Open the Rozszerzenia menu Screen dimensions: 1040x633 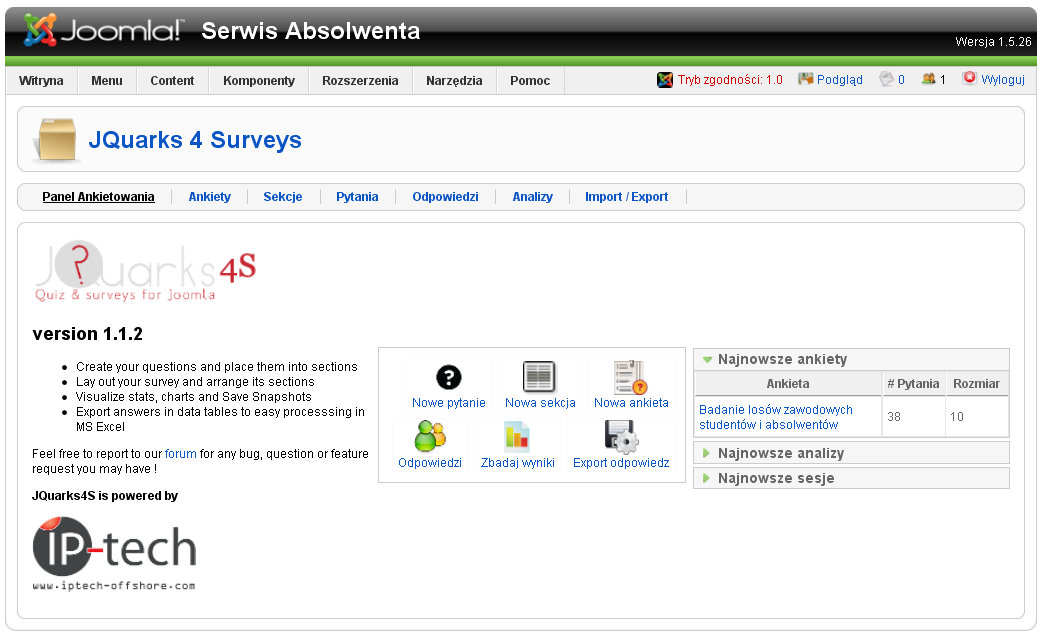[x=360, y=80]
